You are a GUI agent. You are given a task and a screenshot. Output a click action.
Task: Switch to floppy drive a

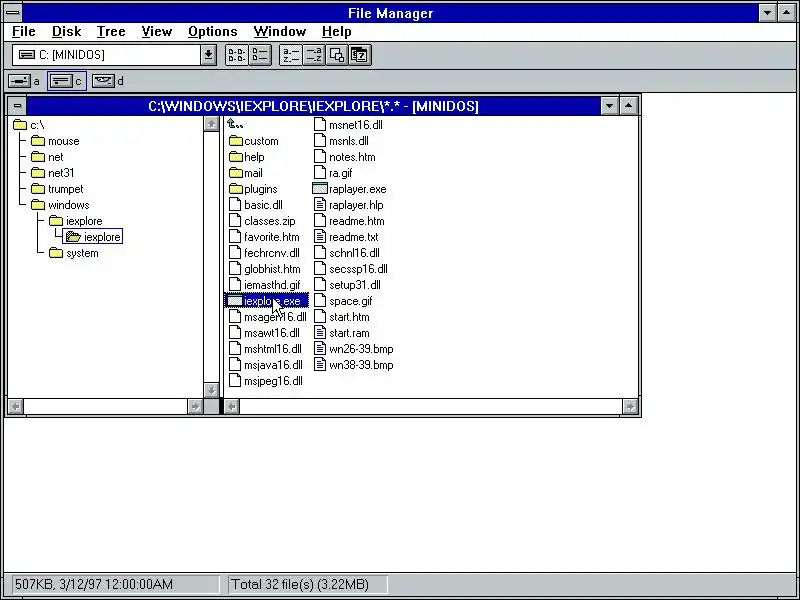24,81
